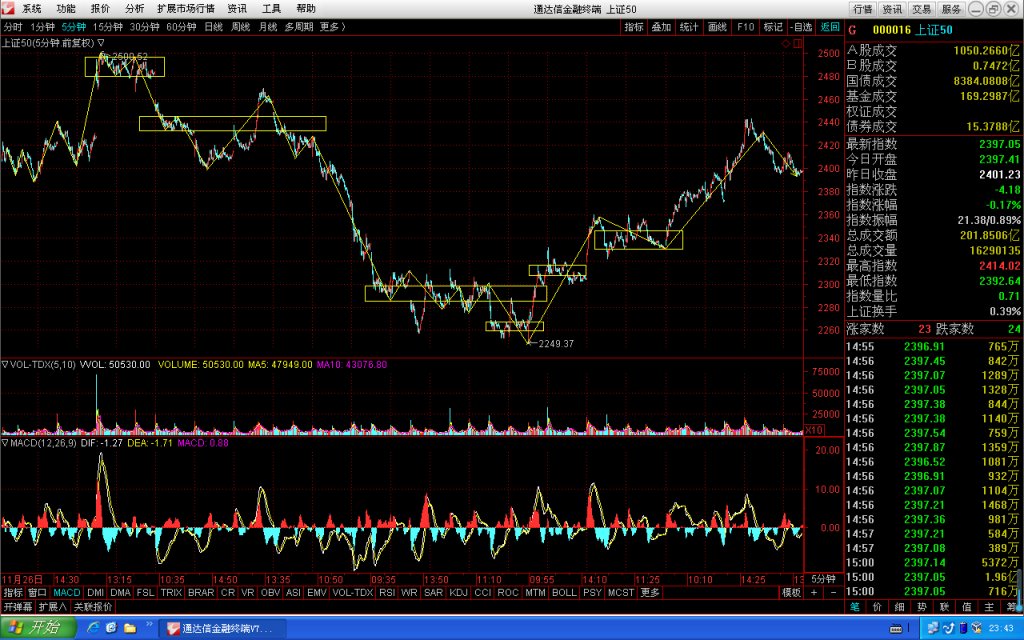Image resolution: width=1024 pixels, height=640 pixels.
Task: Open the 分析 menu
Action: [x=134, y=8]
